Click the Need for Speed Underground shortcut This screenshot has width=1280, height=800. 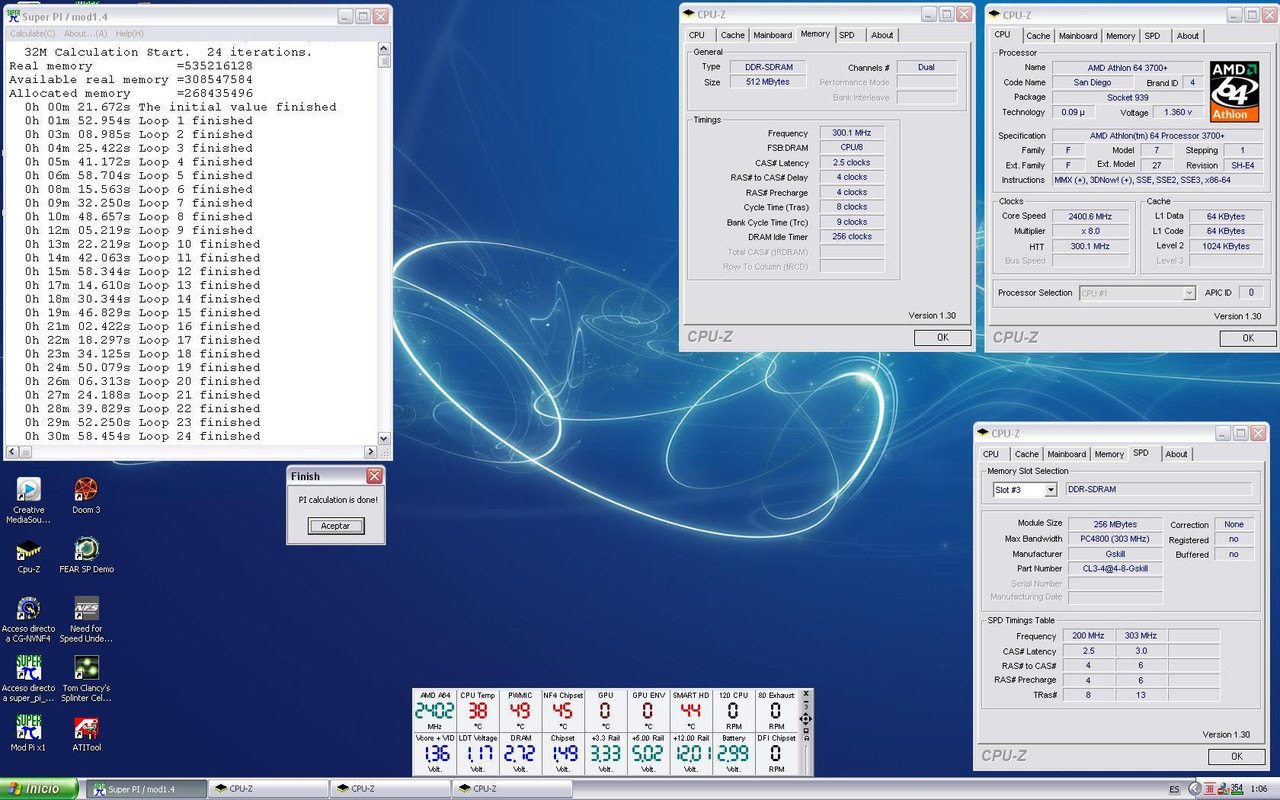[86, 610]
